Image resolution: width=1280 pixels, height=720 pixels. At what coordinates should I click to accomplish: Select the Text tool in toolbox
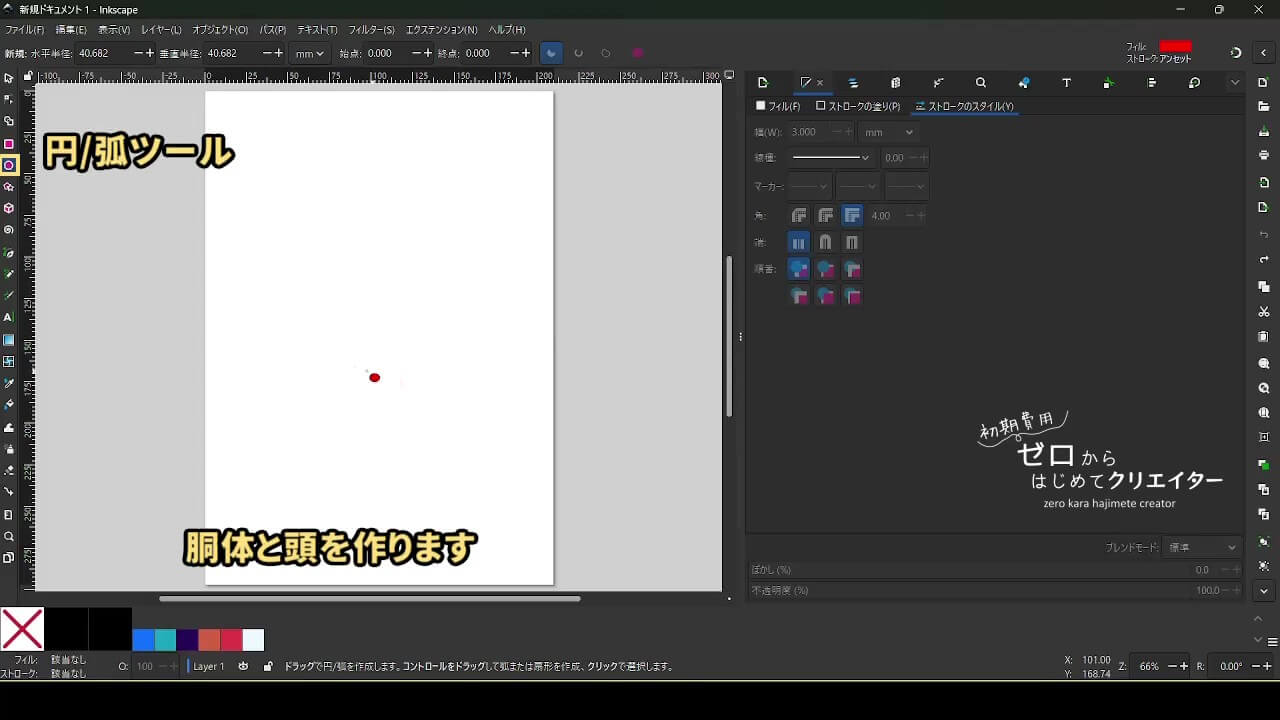click(9, 317)
